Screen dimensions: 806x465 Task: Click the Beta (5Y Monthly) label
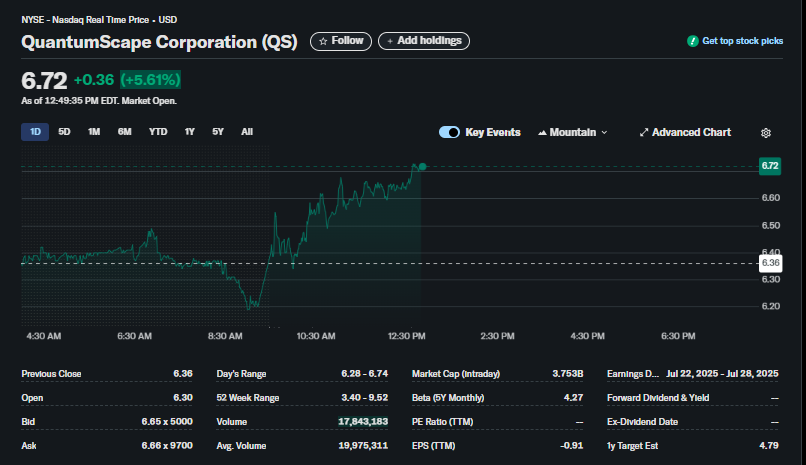448,398
